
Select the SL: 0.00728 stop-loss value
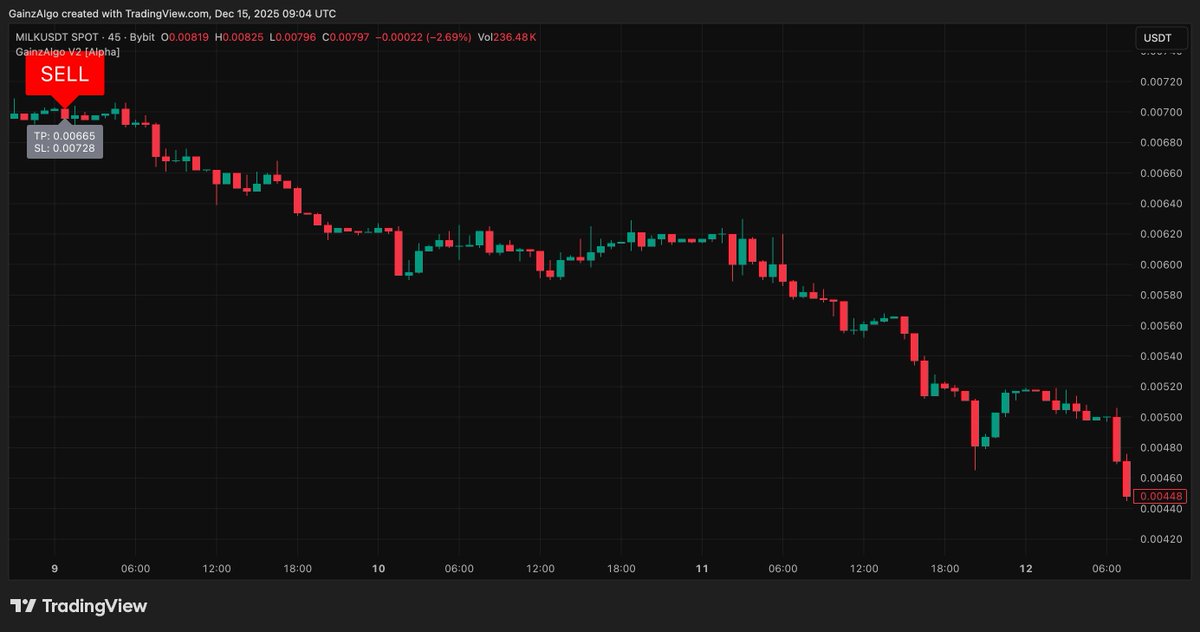pyautogui.click(x=64, y=147)
